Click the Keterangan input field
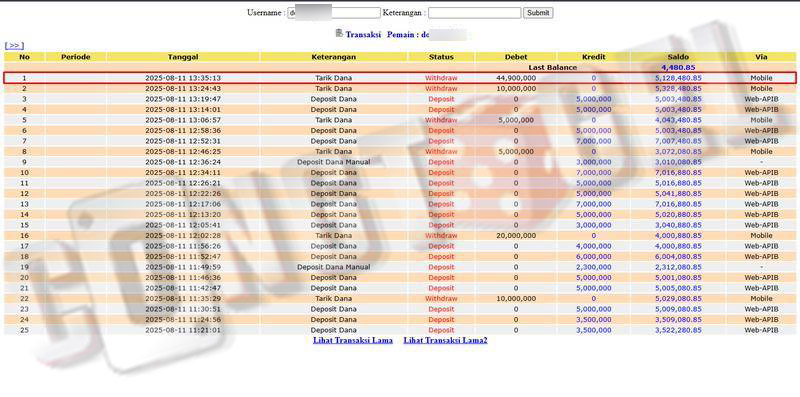800x397 pixels. 474,13
